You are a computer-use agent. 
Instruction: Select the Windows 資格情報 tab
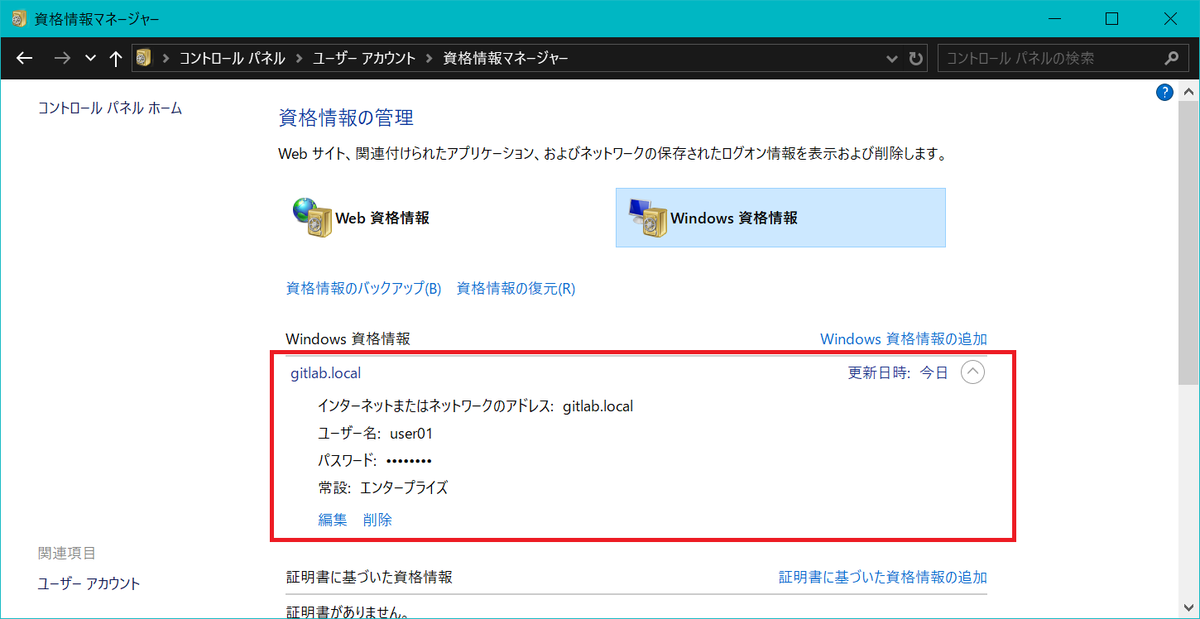[780, 217]
